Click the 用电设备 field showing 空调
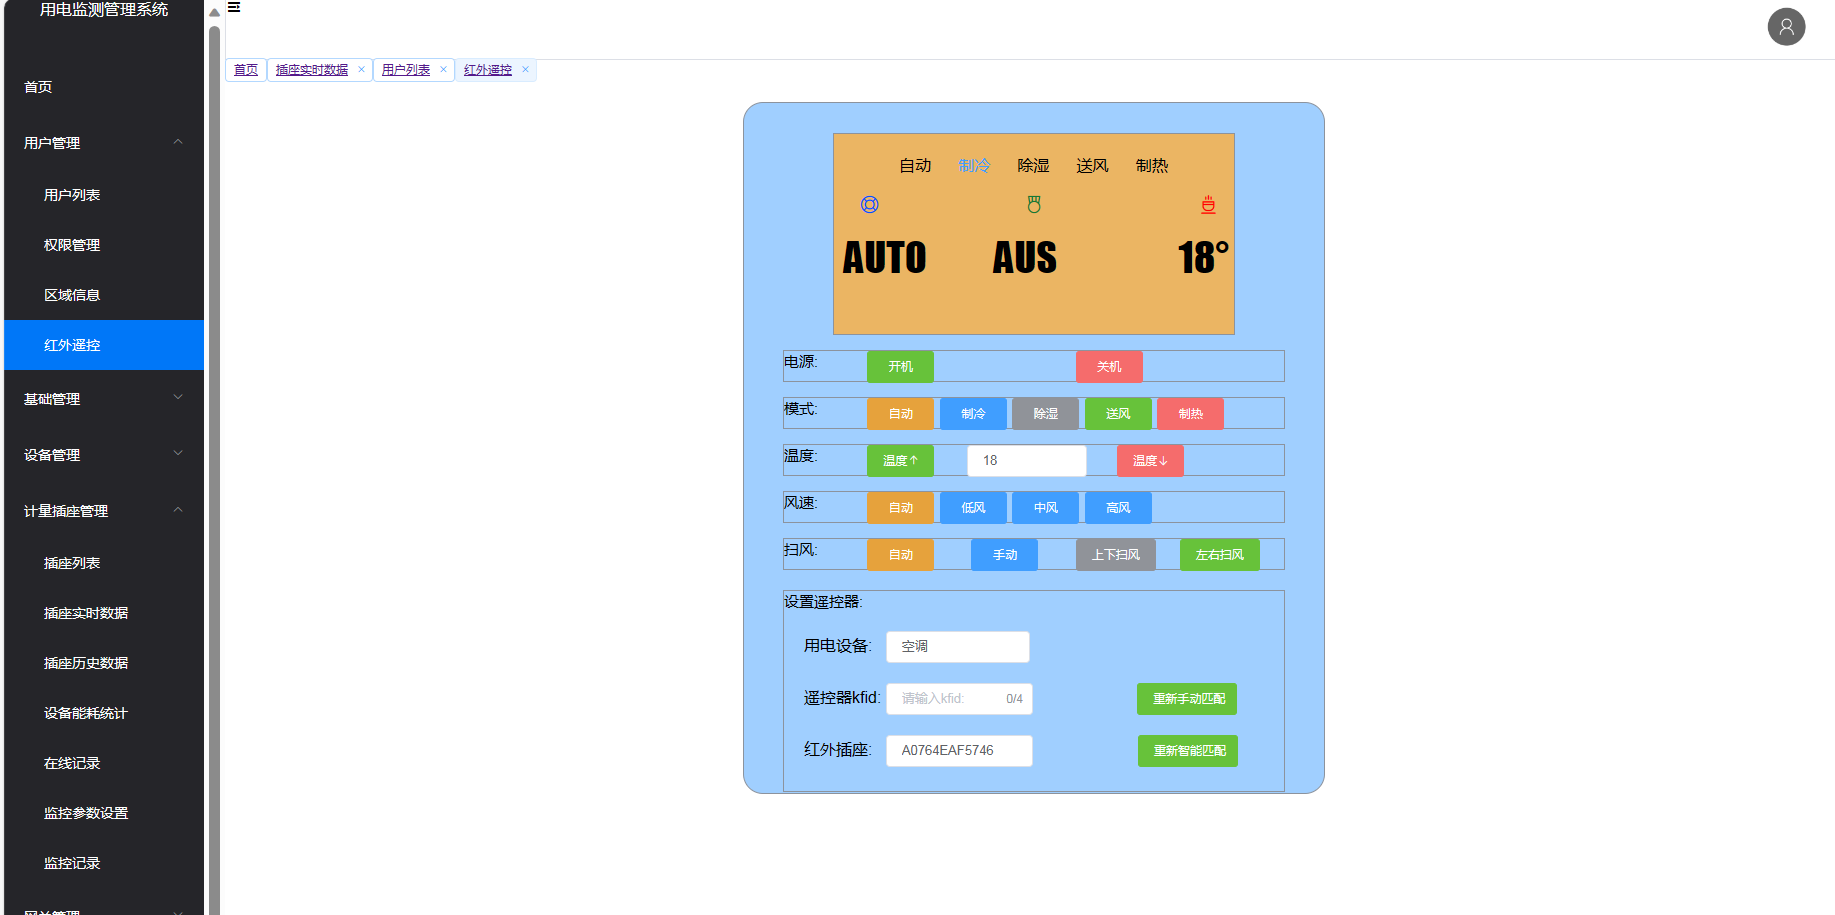 [x=958, y=647]
